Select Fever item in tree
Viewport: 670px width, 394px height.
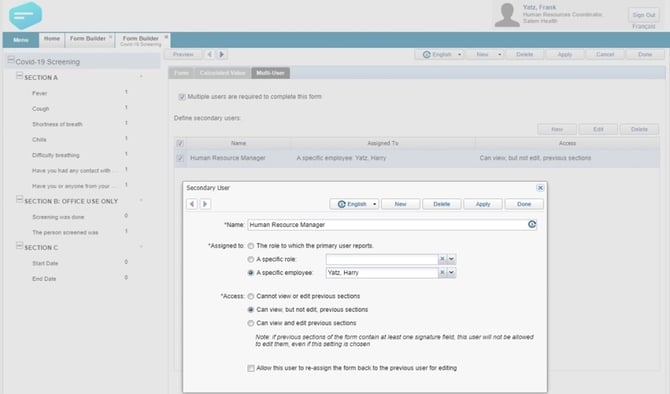tap(39, 94)
